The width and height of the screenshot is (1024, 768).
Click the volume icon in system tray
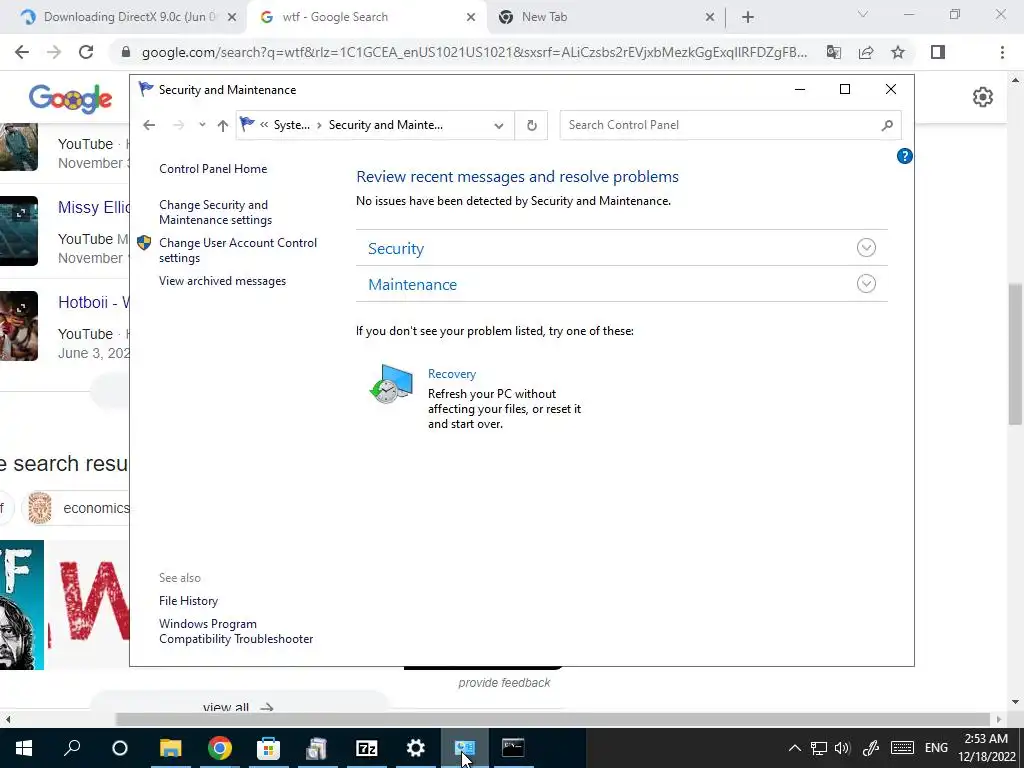pos(842,748)
